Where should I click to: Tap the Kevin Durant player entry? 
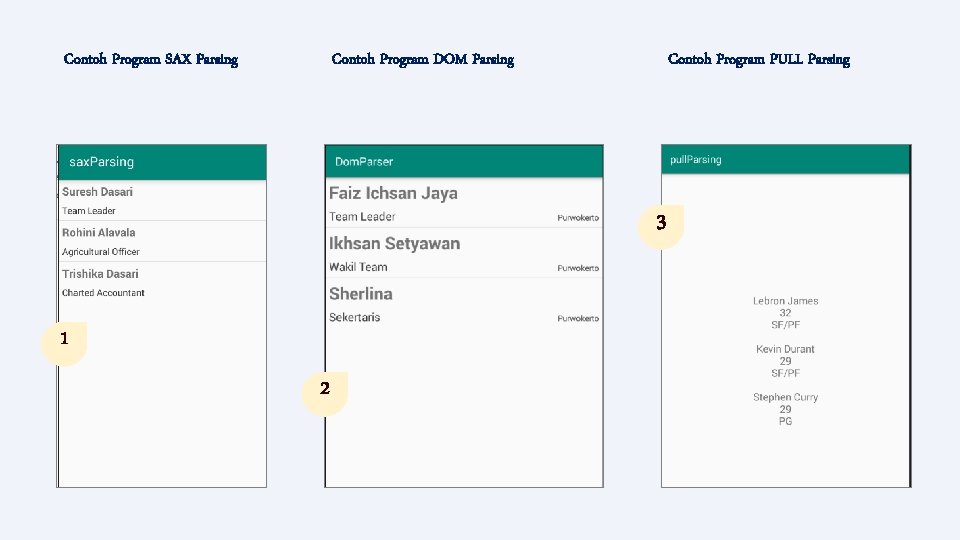click(x=785, y=361)
